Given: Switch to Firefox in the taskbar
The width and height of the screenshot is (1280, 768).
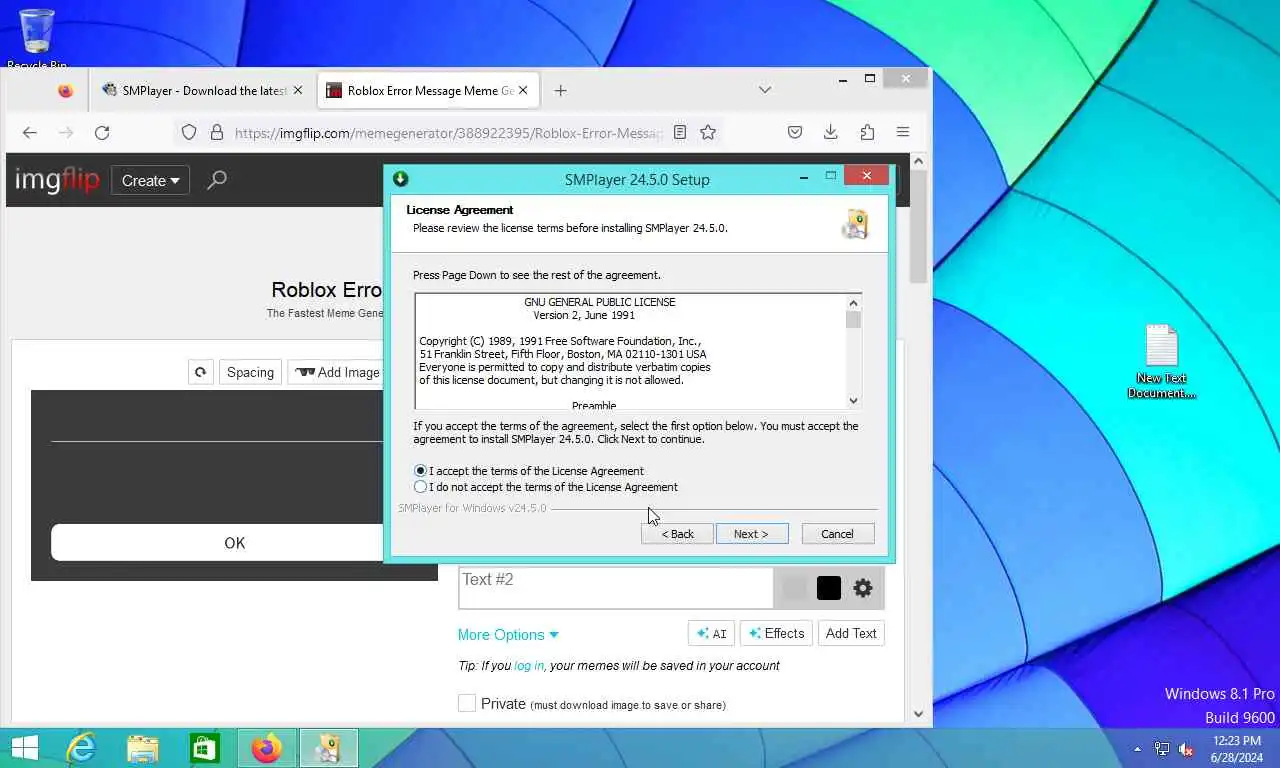Looking at the screenshot, I should tap(267, 748).
